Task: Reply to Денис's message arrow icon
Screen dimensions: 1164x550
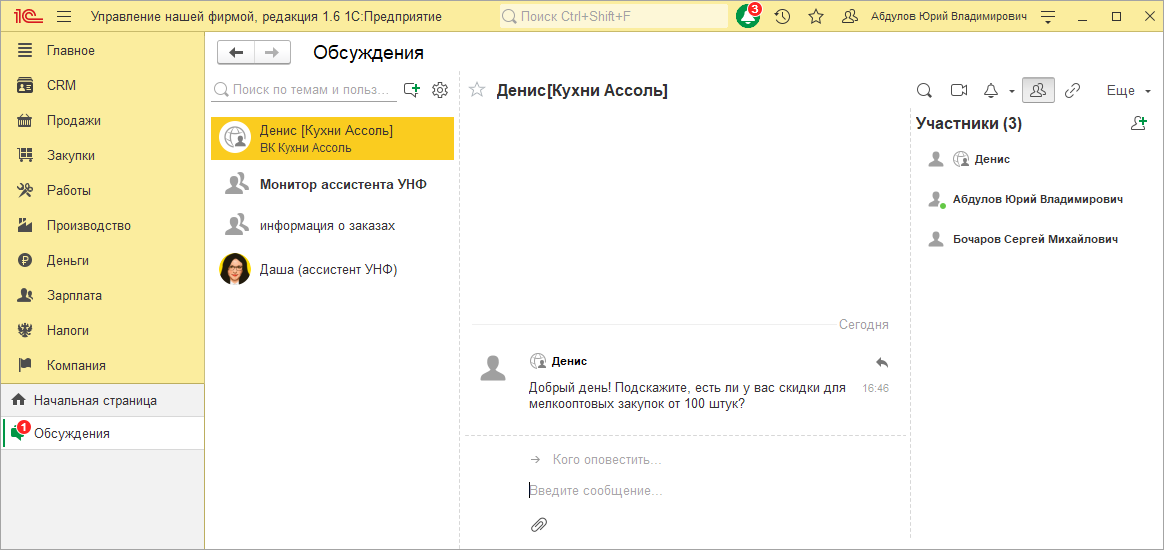Action: click(x=881, y=361)
